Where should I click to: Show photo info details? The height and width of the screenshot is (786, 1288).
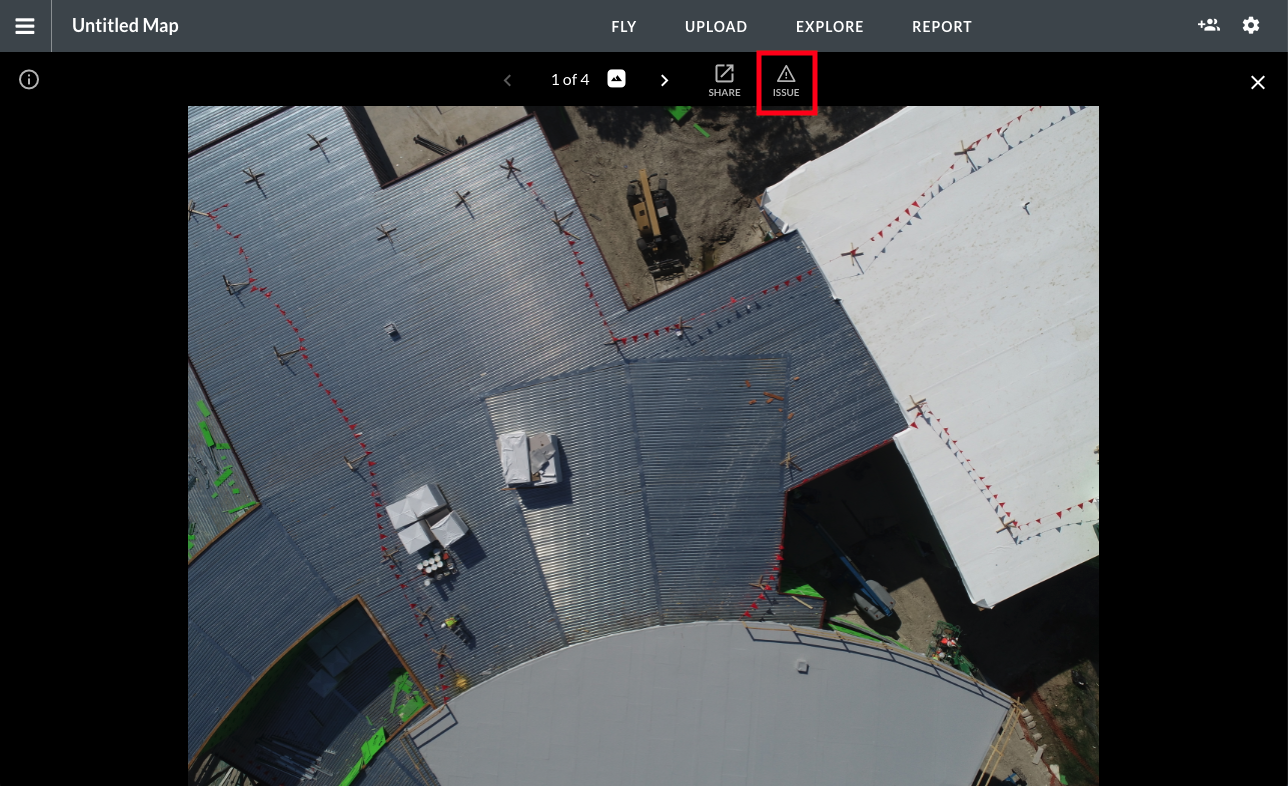[29, 80]
